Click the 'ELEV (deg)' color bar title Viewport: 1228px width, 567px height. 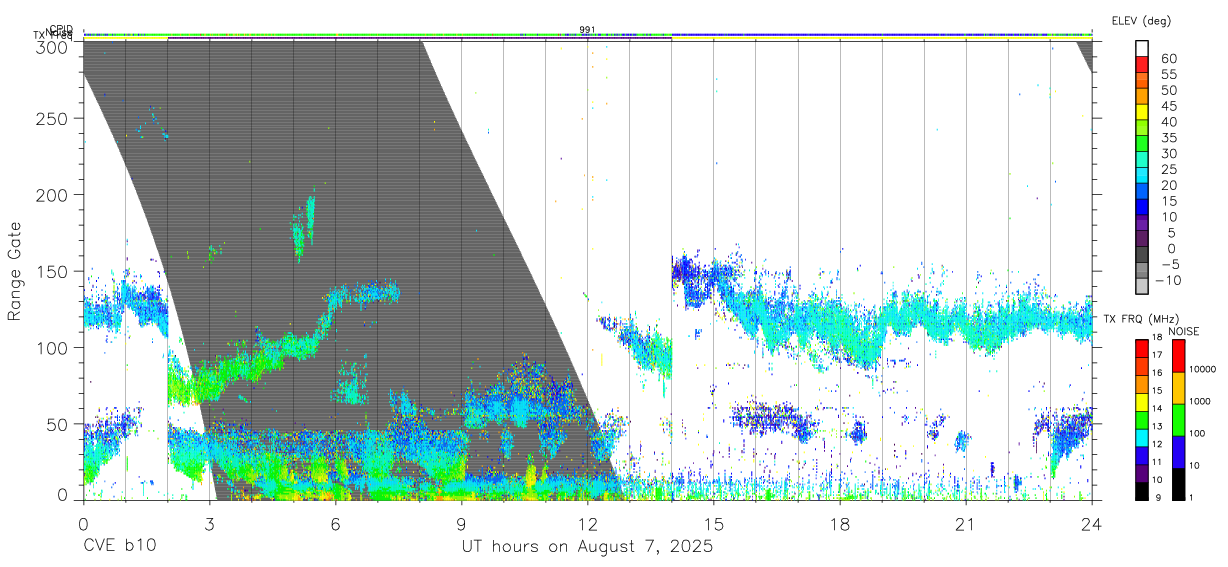coord(1141,21)
